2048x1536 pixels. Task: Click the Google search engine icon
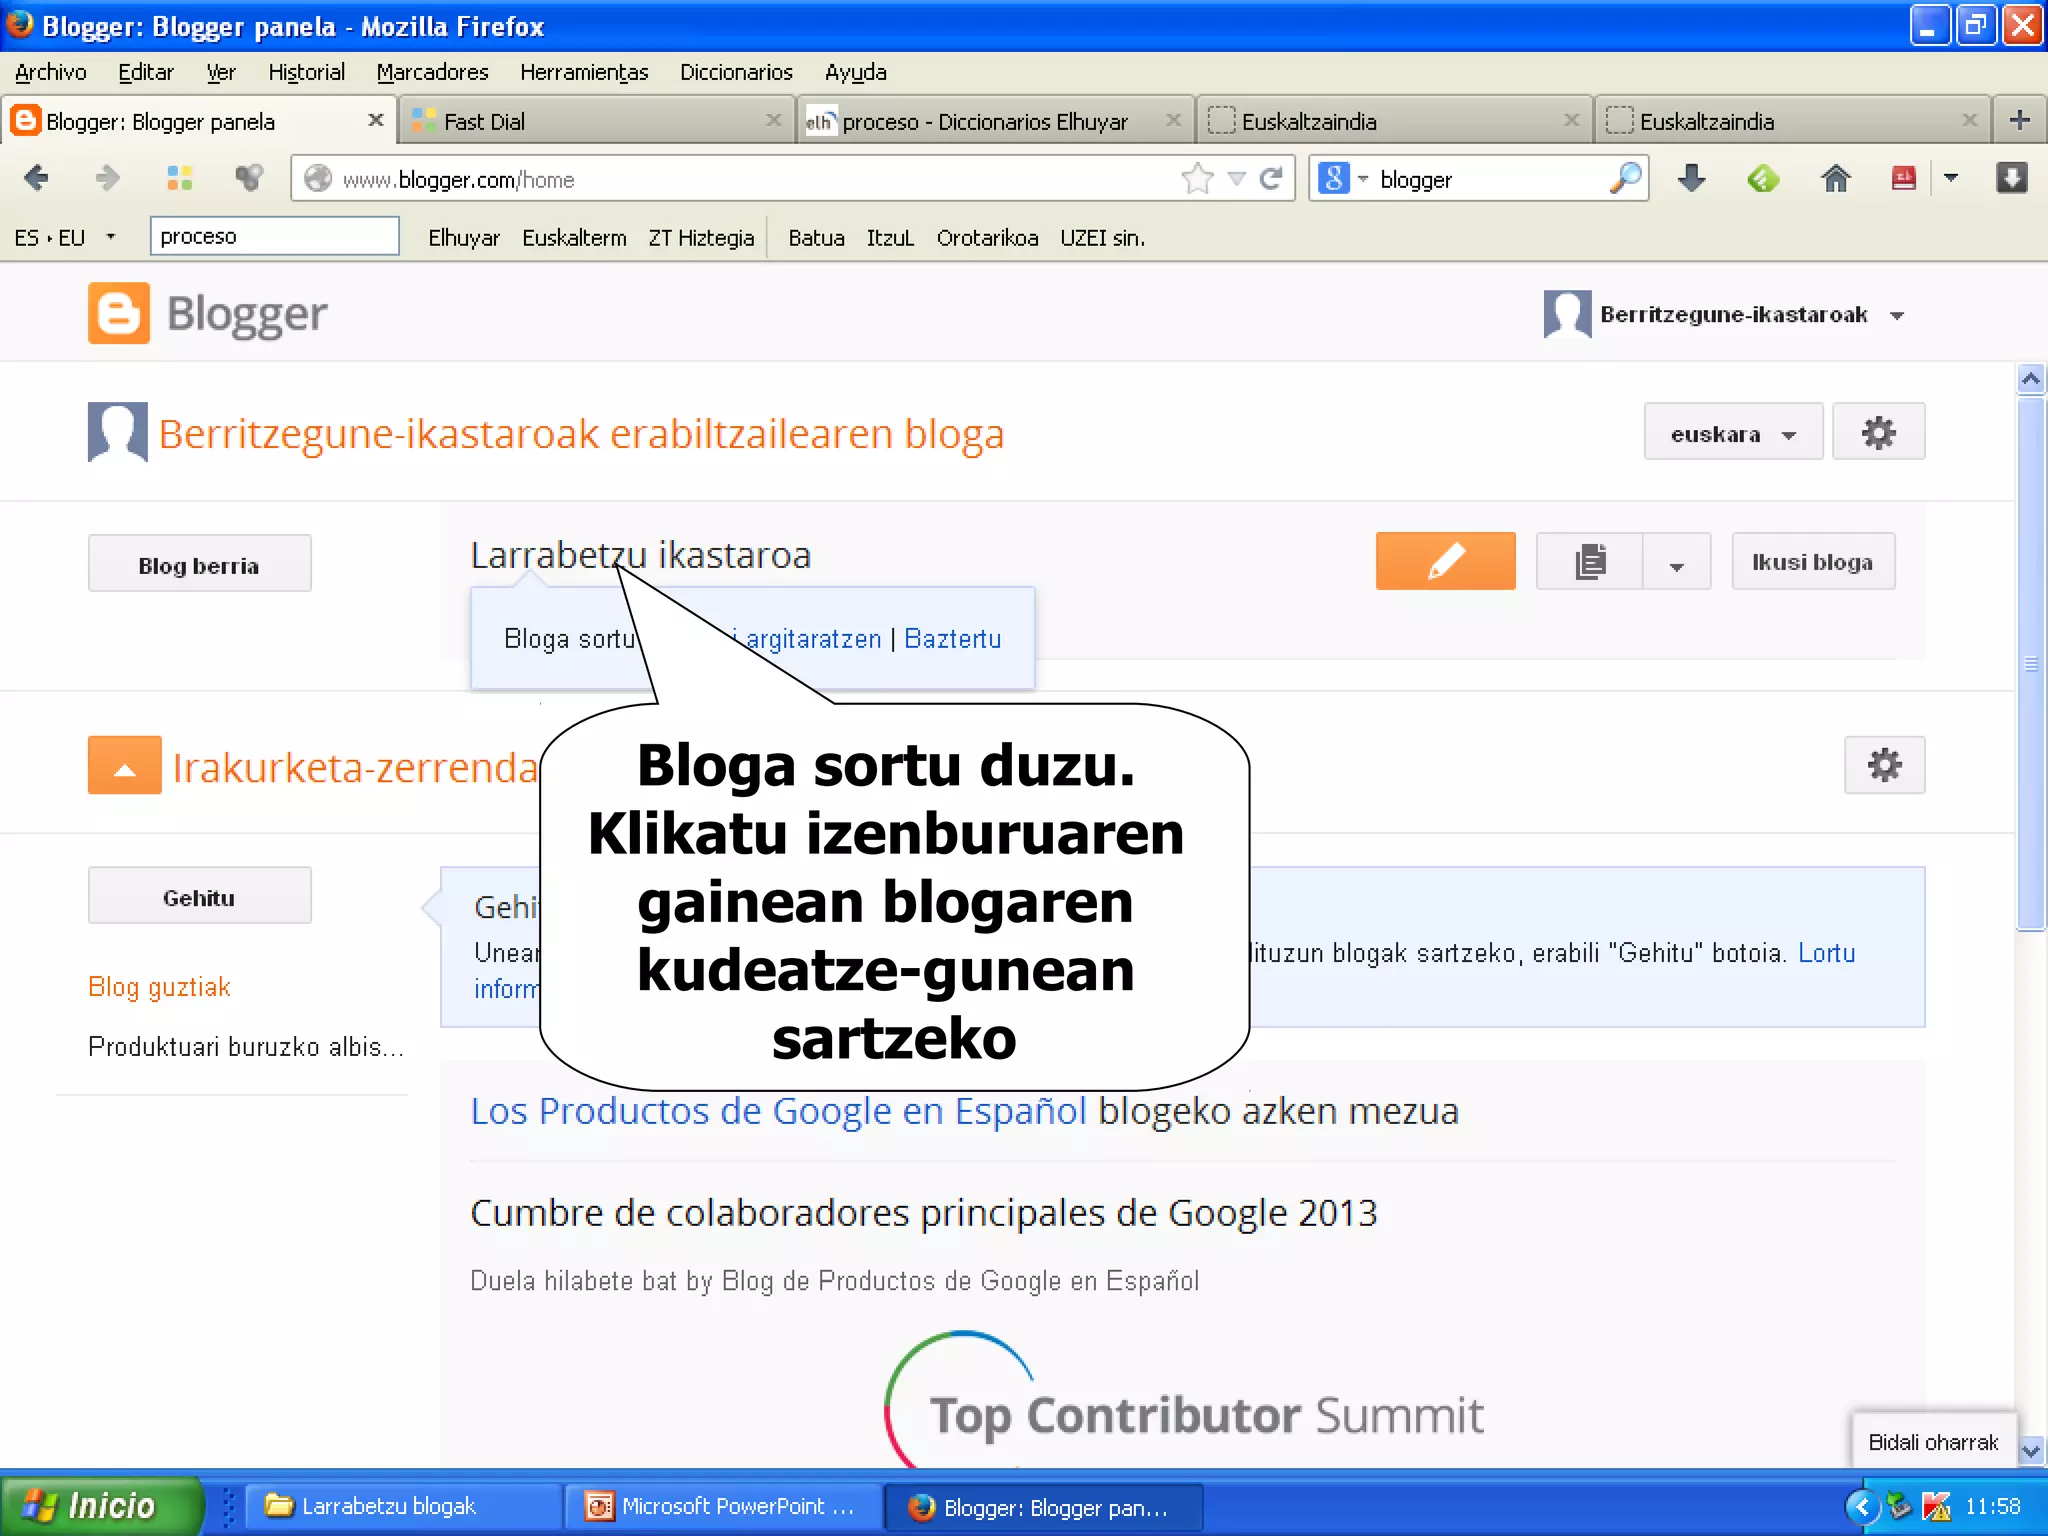[1334, 179]
